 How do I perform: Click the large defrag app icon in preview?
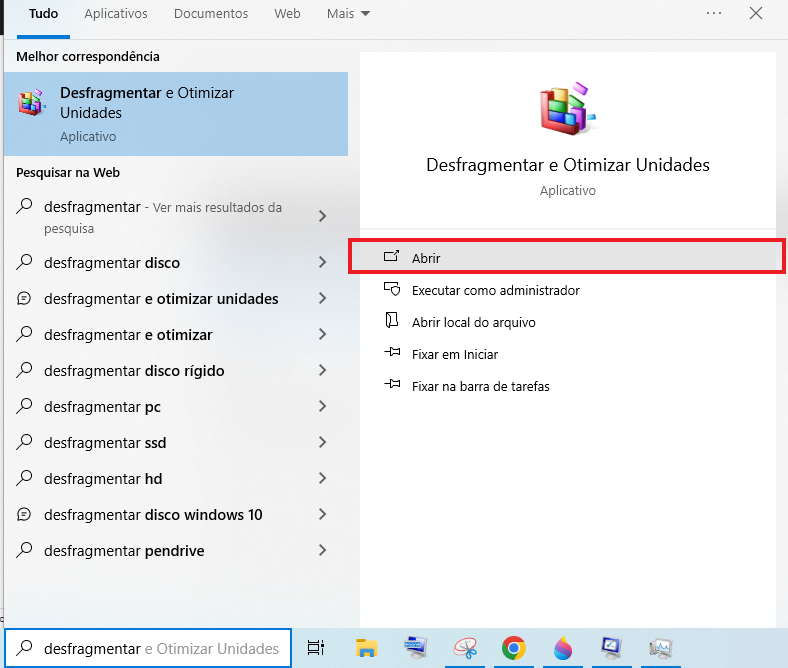click(567, 109)
